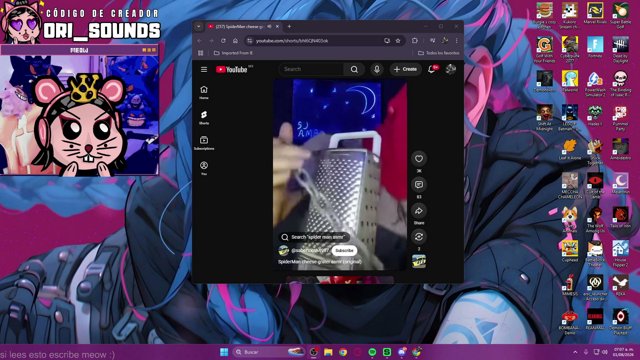The height and width of the screenshot is (360, 640).
Task: Expand the tab search dropdown
Action: click(199, 27)
